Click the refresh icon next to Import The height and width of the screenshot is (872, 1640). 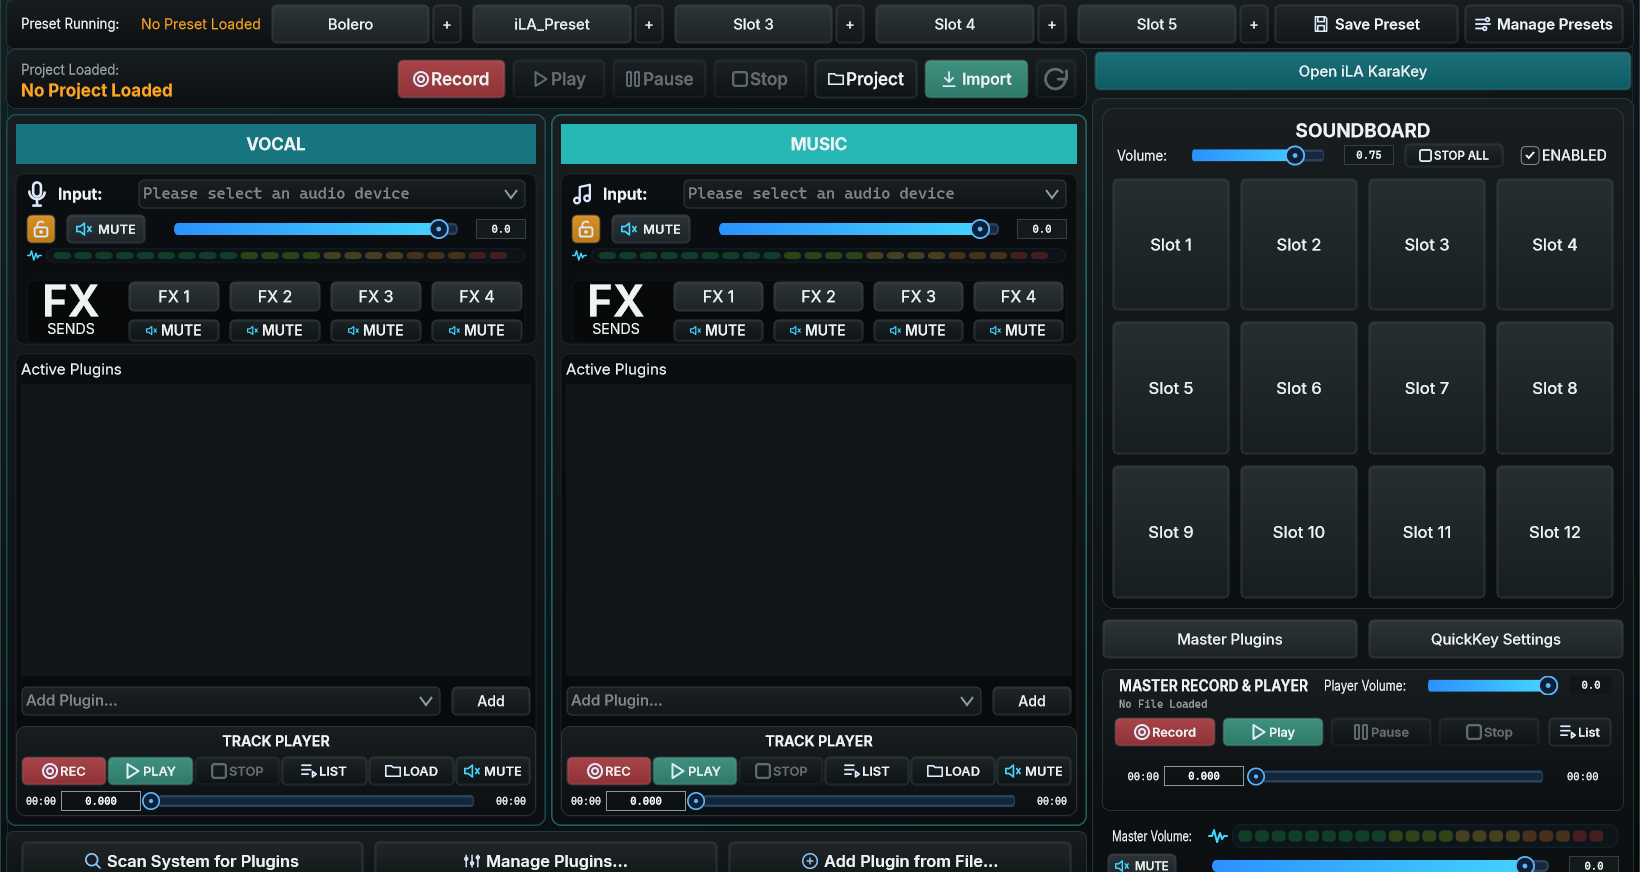click(x=1055, y=79)
